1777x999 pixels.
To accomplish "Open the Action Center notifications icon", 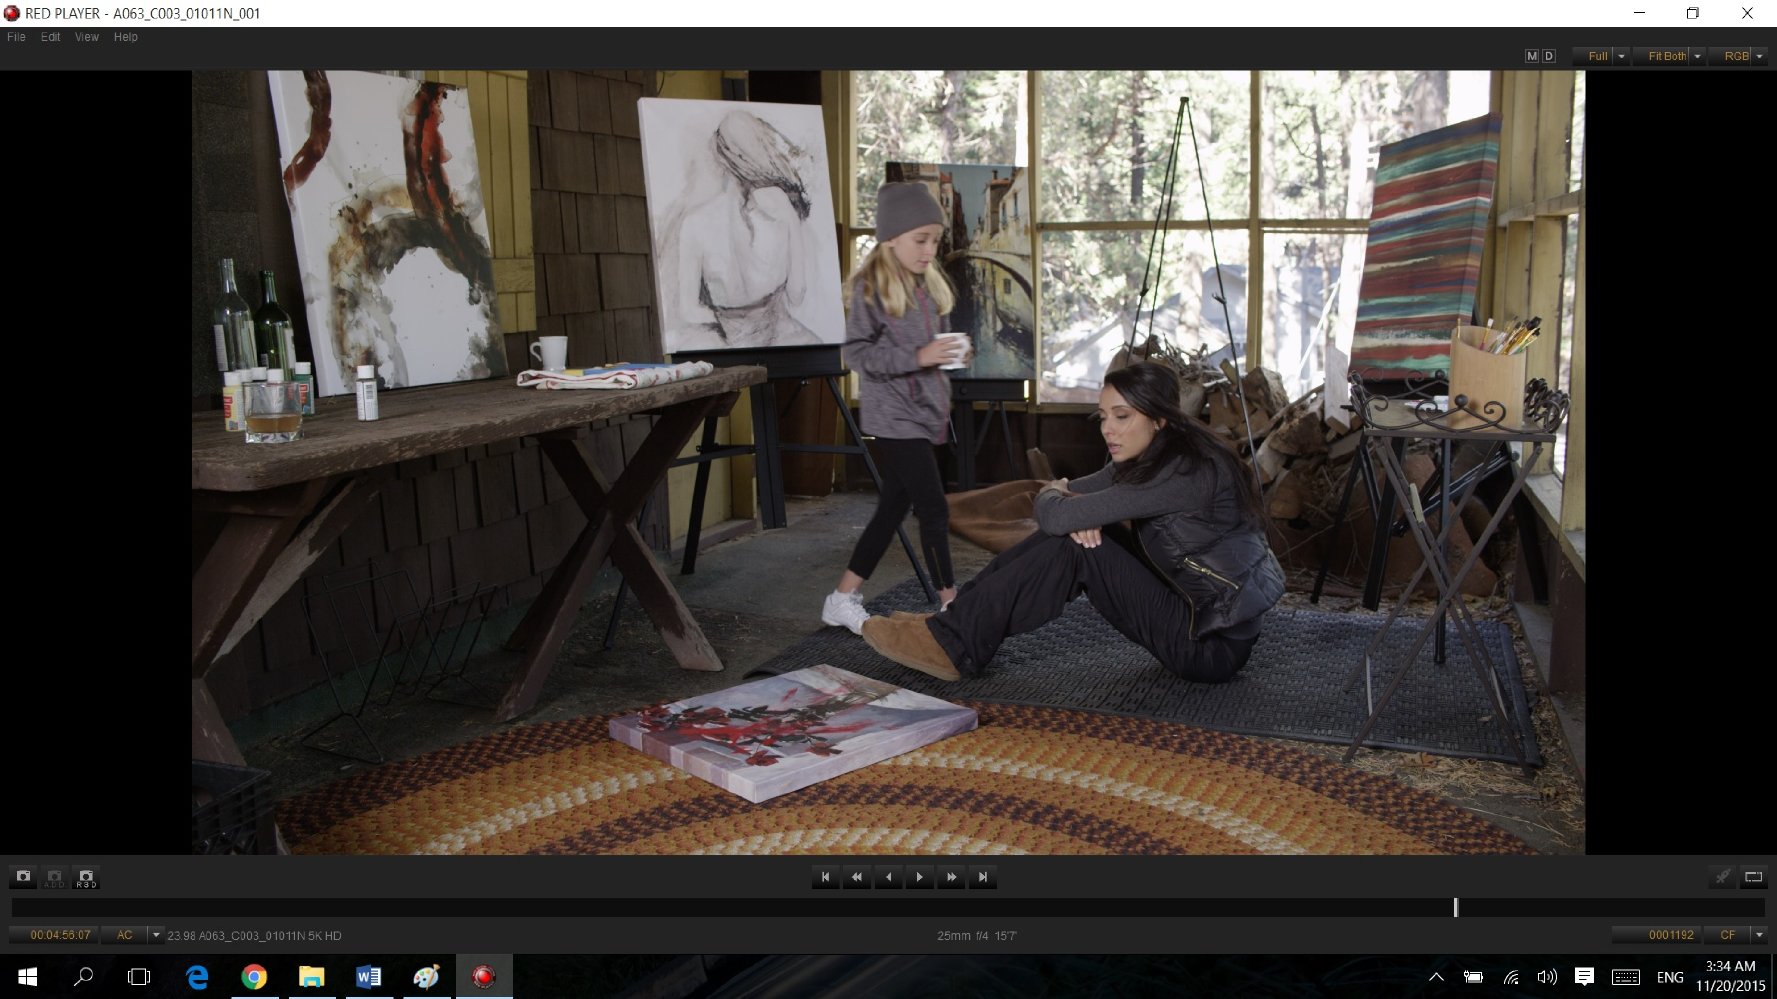I will [x=1584, y=977].
